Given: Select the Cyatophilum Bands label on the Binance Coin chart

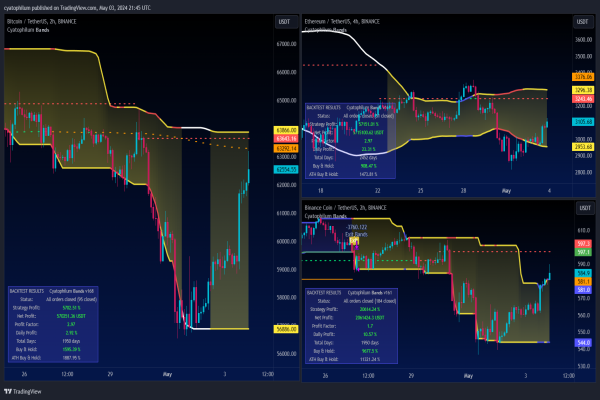Looking at the screenshot, I should 326,216.
